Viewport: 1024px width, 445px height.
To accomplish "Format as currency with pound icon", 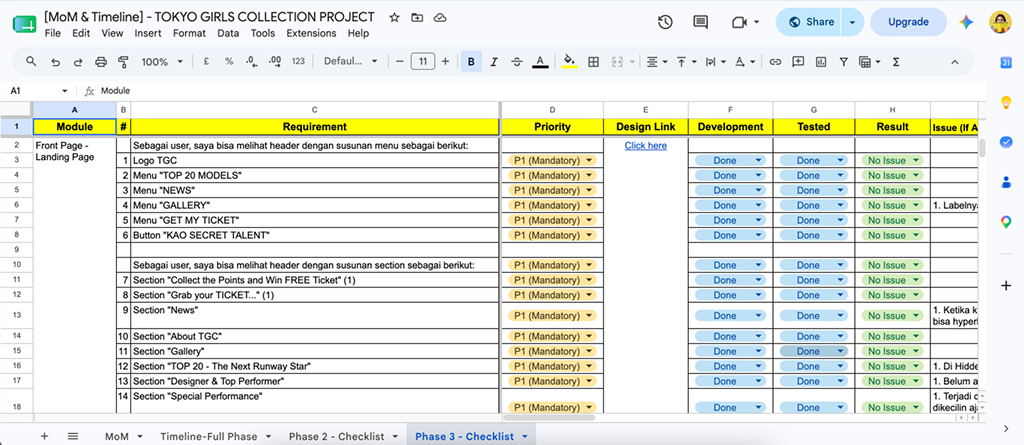I will [206, 61].
